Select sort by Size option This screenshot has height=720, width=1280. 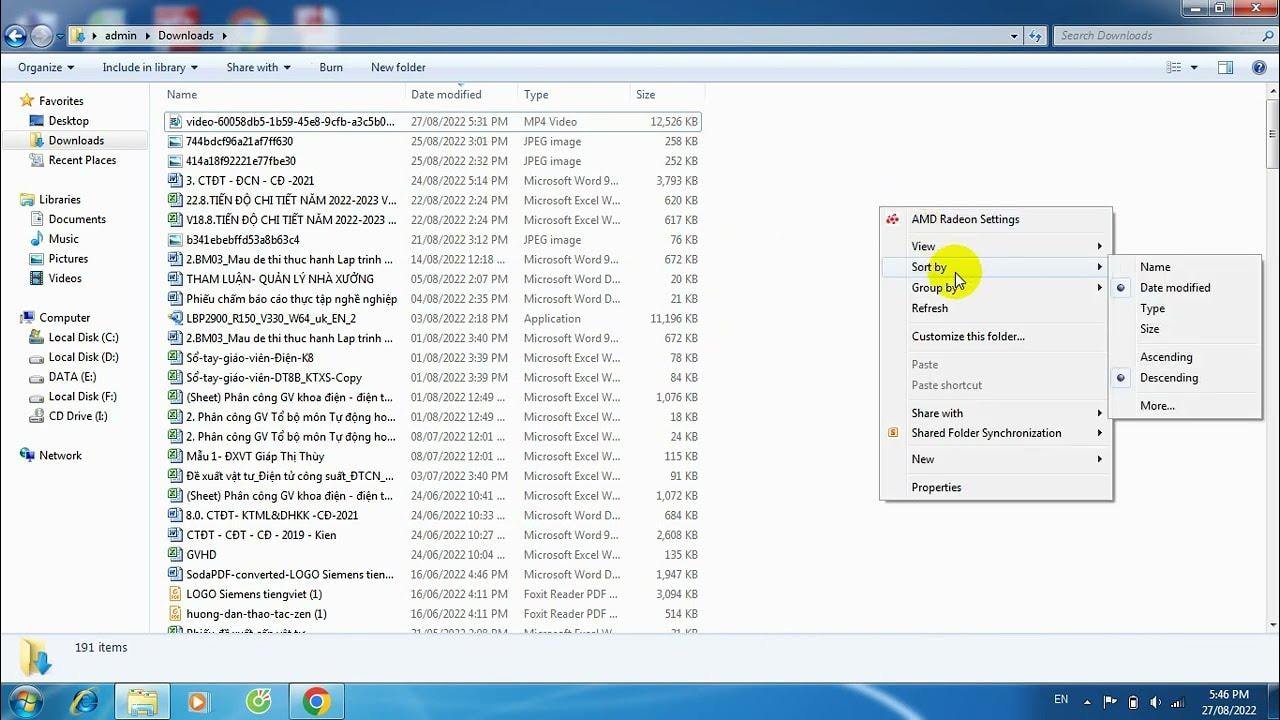click(x=1150, y=329)
